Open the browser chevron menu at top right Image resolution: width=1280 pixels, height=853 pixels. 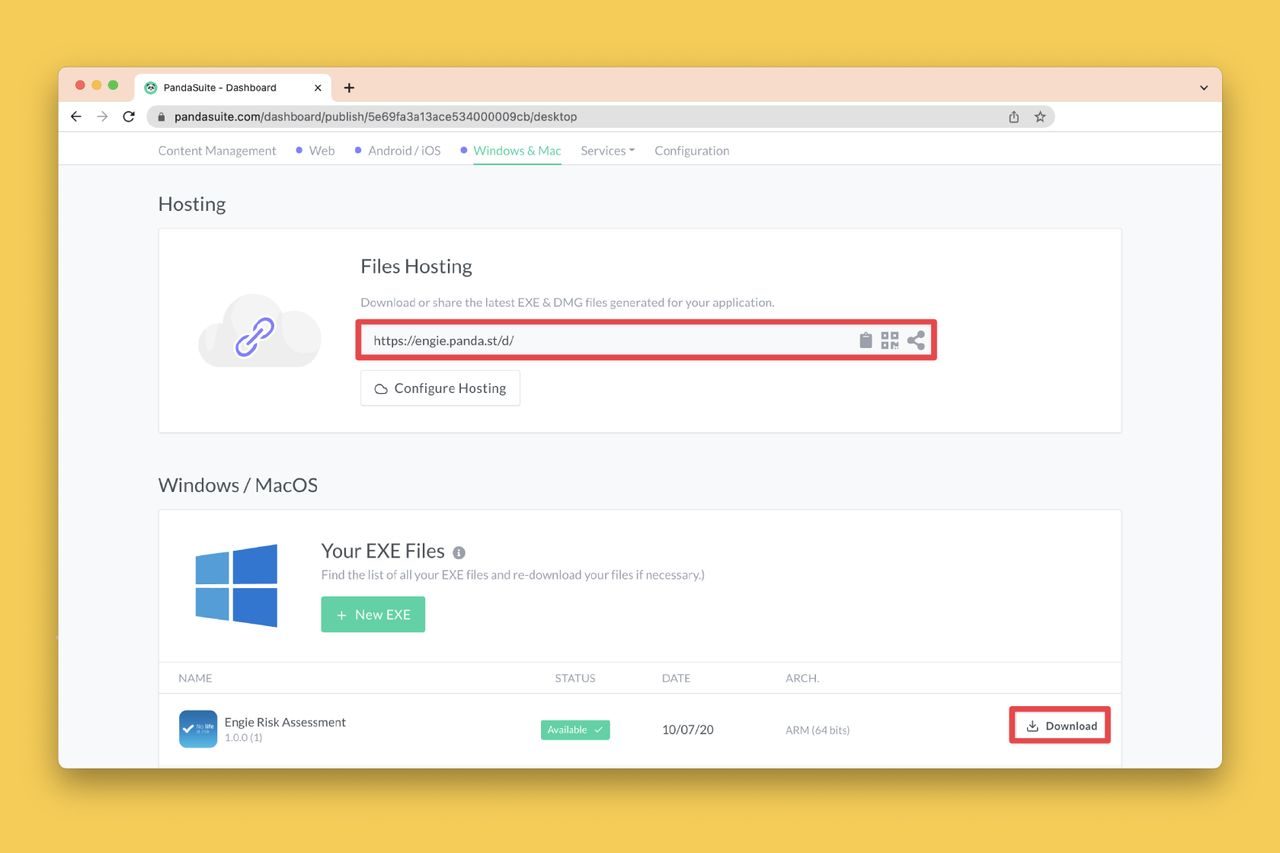[1203, 87]
